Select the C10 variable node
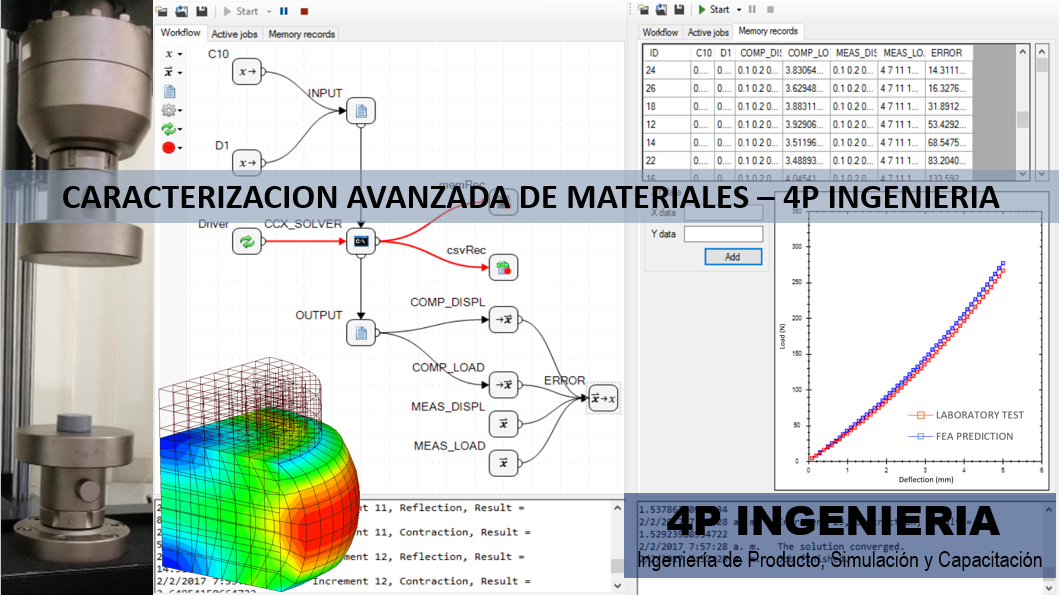 (x=247, y=72)
